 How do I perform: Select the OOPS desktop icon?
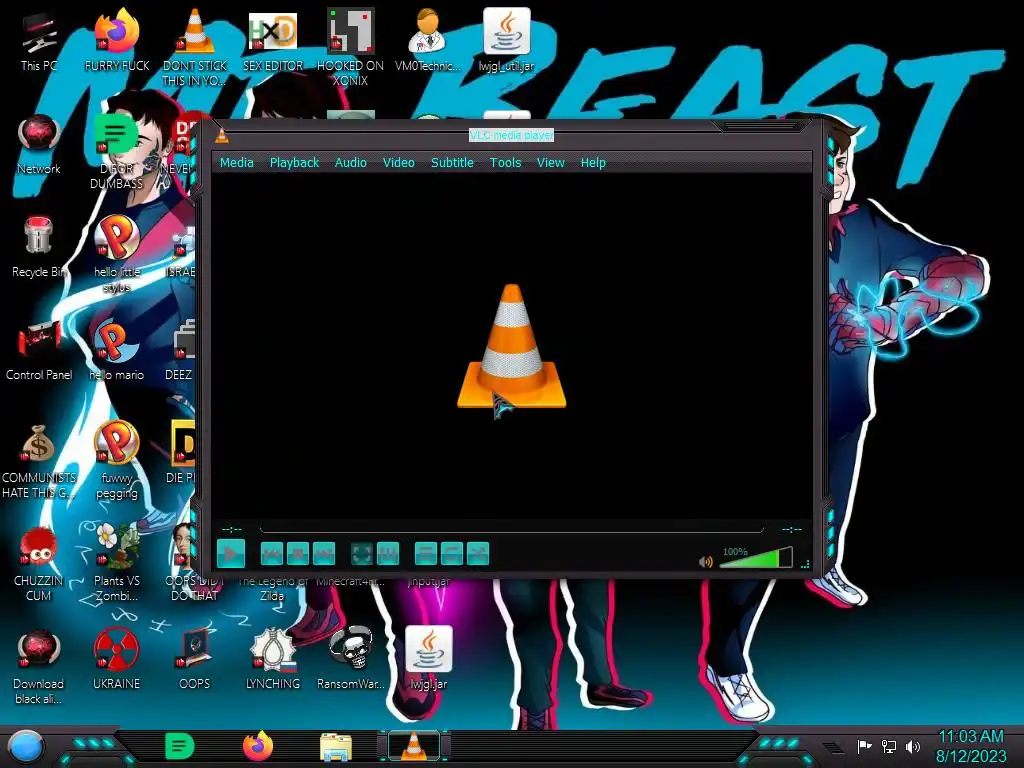(x=195, y=660)
